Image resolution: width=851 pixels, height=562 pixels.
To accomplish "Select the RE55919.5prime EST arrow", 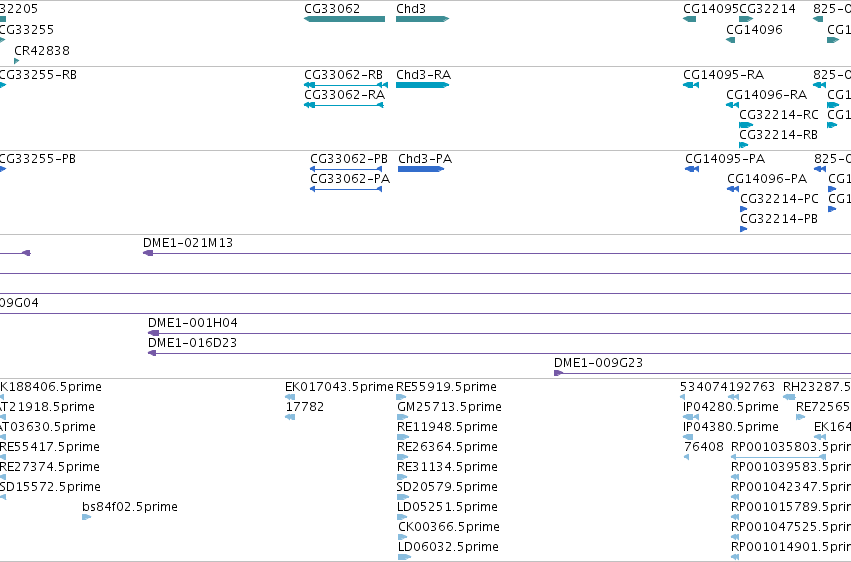I will tap(401, 397).
